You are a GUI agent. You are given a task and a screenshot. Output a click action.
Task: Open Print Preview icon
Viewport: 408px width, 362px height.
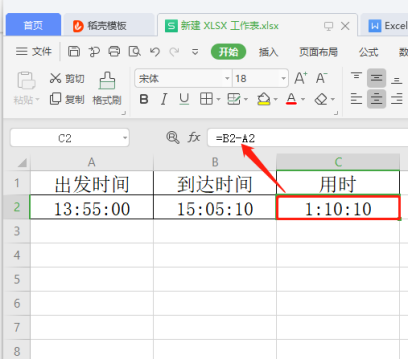(x=134, y=52)
